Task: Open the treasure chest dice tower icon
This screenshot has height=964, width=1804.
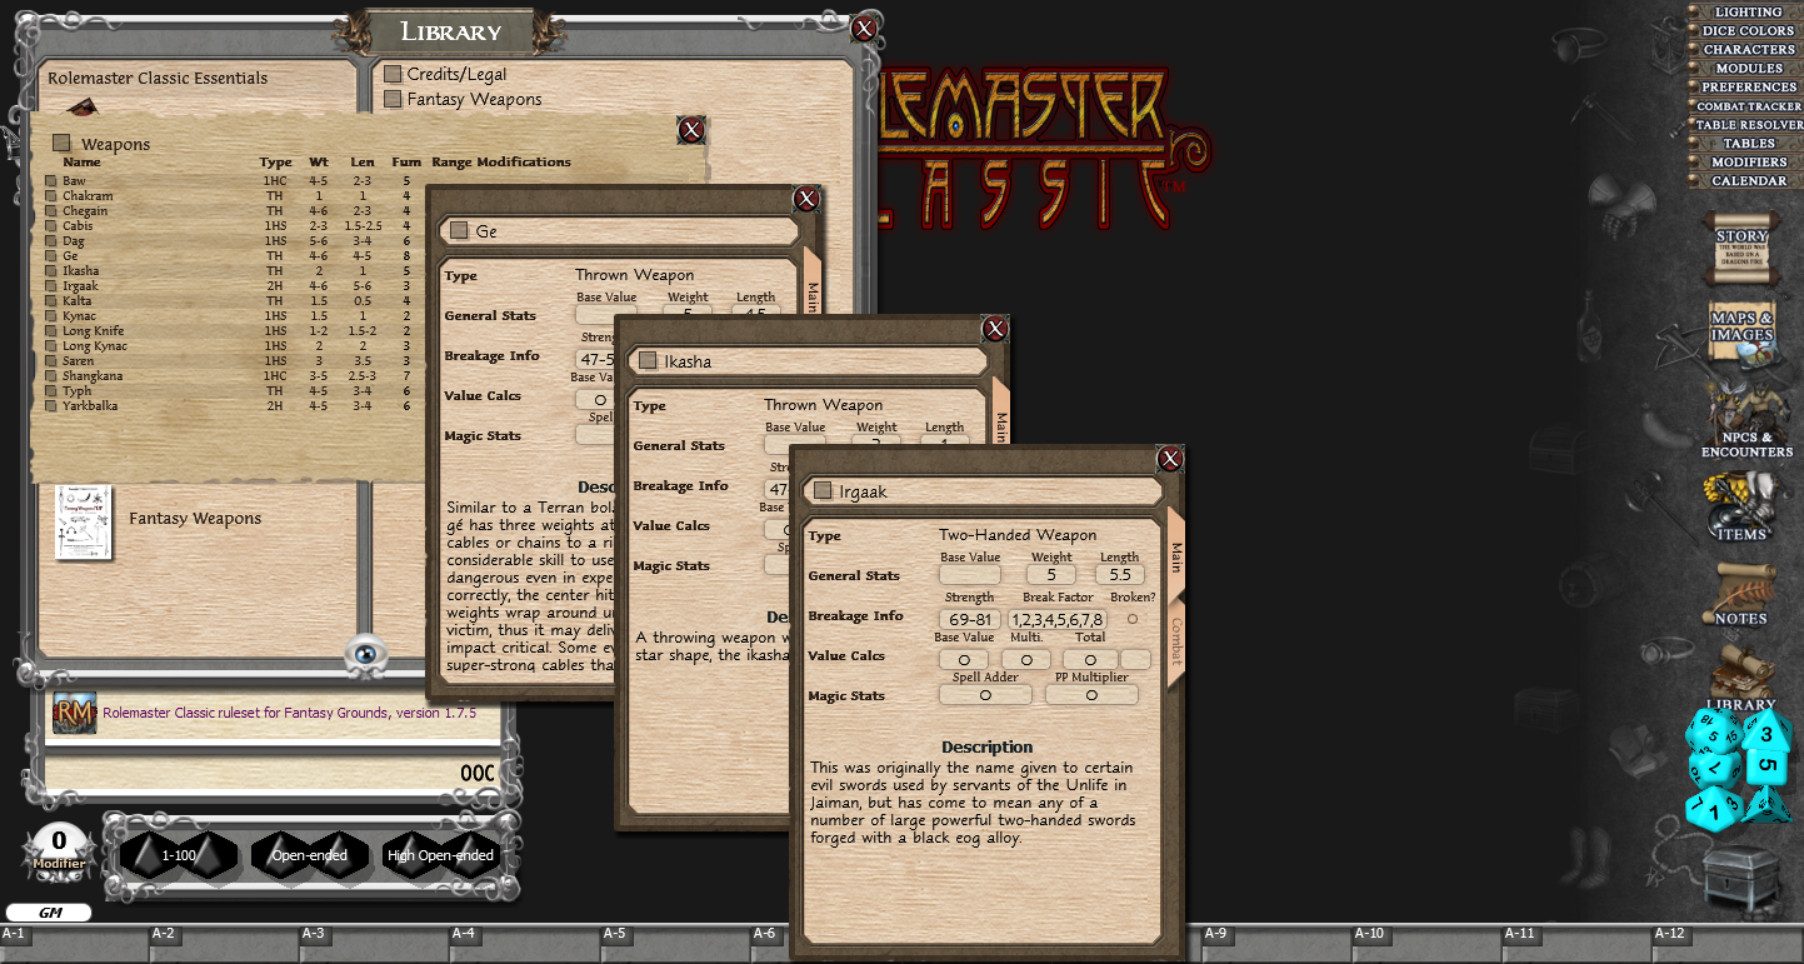Action: [x=1741, y=880]
